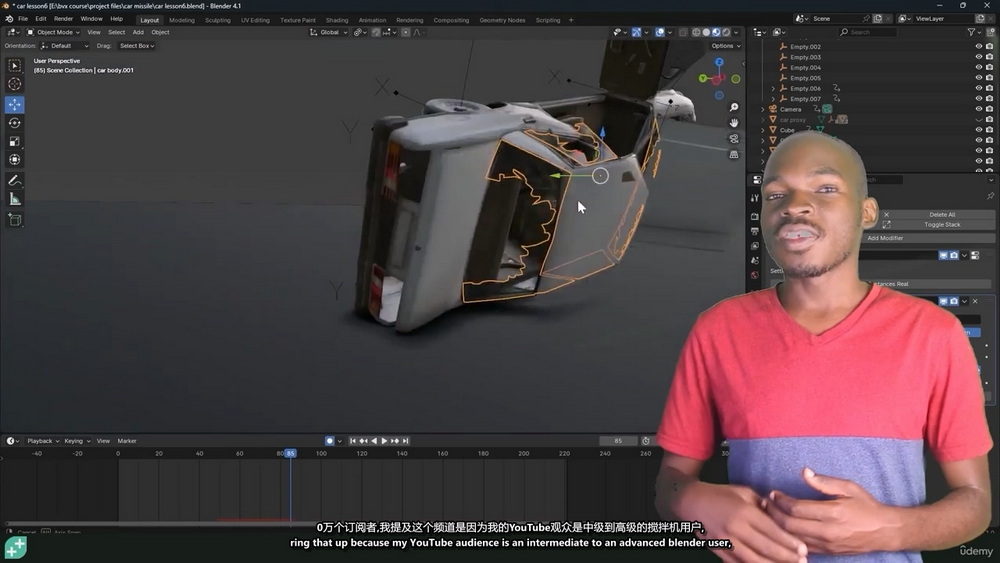Jump to the timeline end frame
The image size is (1000, 563).
coord(406,441)
